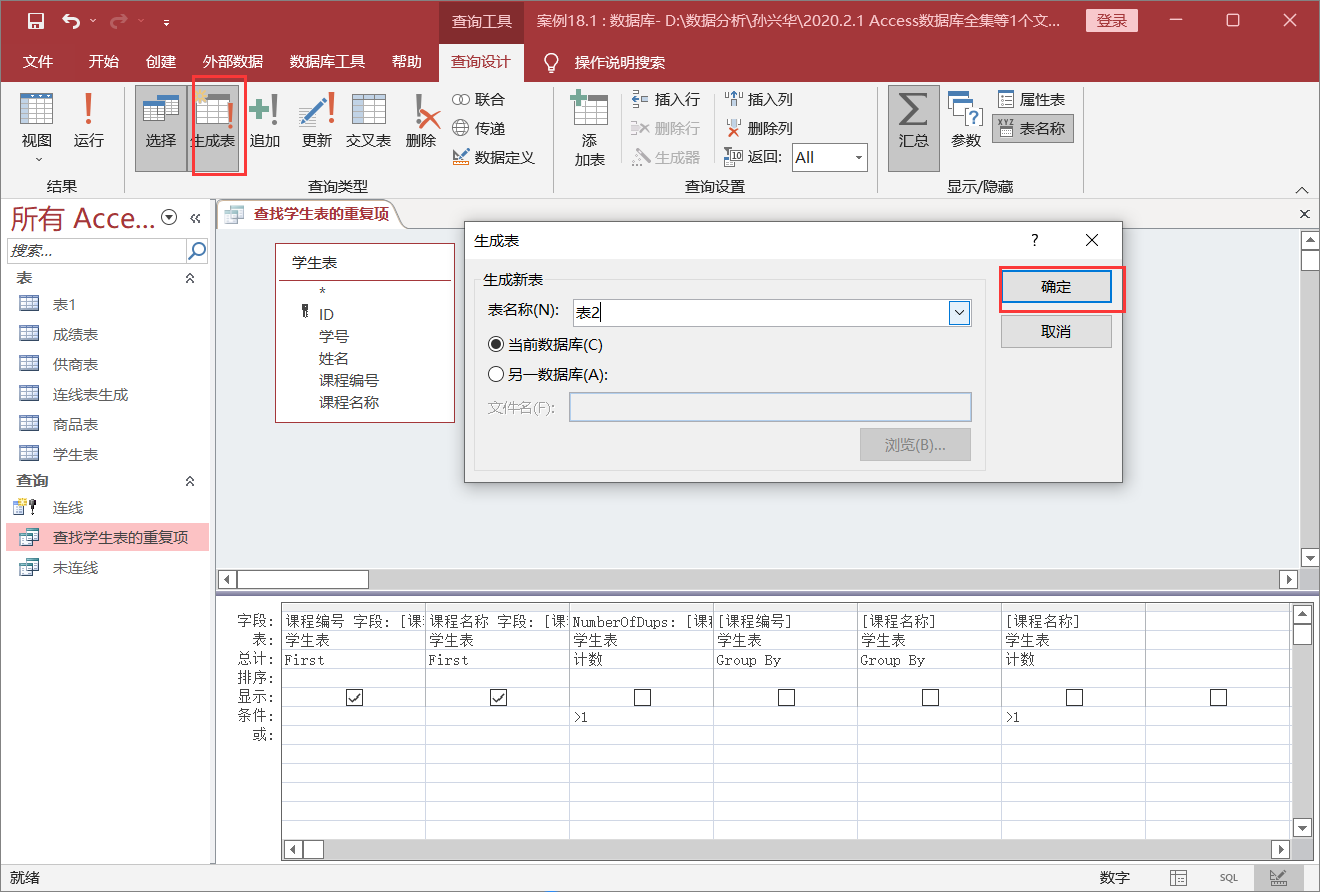
Task: Click the 添加表 add table icon
Action: click(589, 127)
